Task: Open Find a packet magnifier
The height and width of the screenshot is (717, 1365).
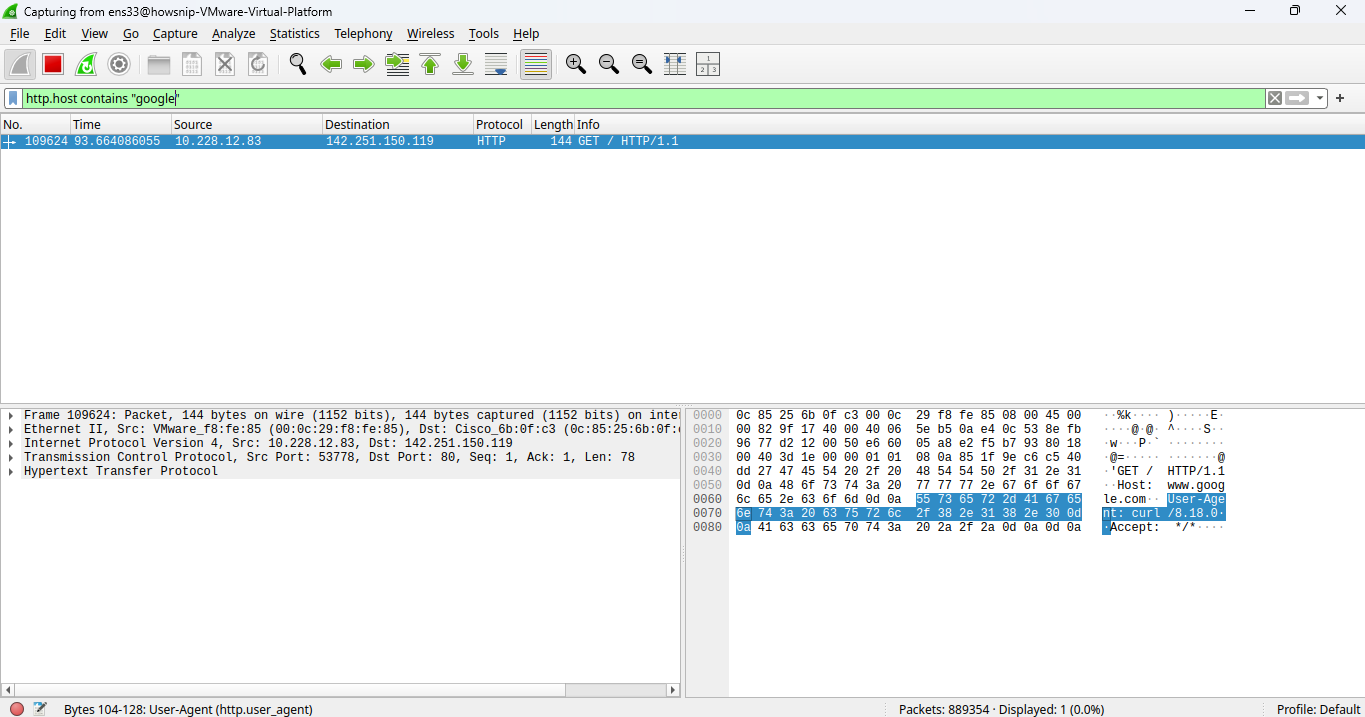Action: click(x=298, y=65)
